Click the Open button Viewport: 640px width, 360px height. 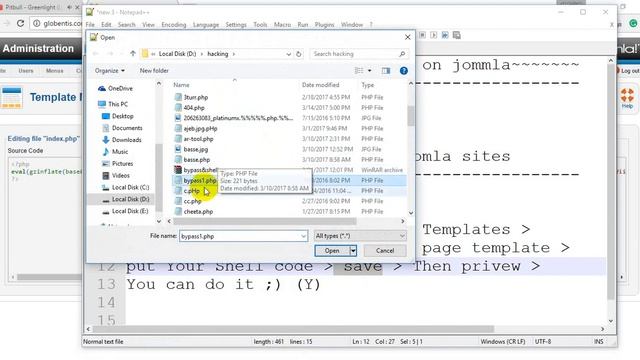(332, 251)
